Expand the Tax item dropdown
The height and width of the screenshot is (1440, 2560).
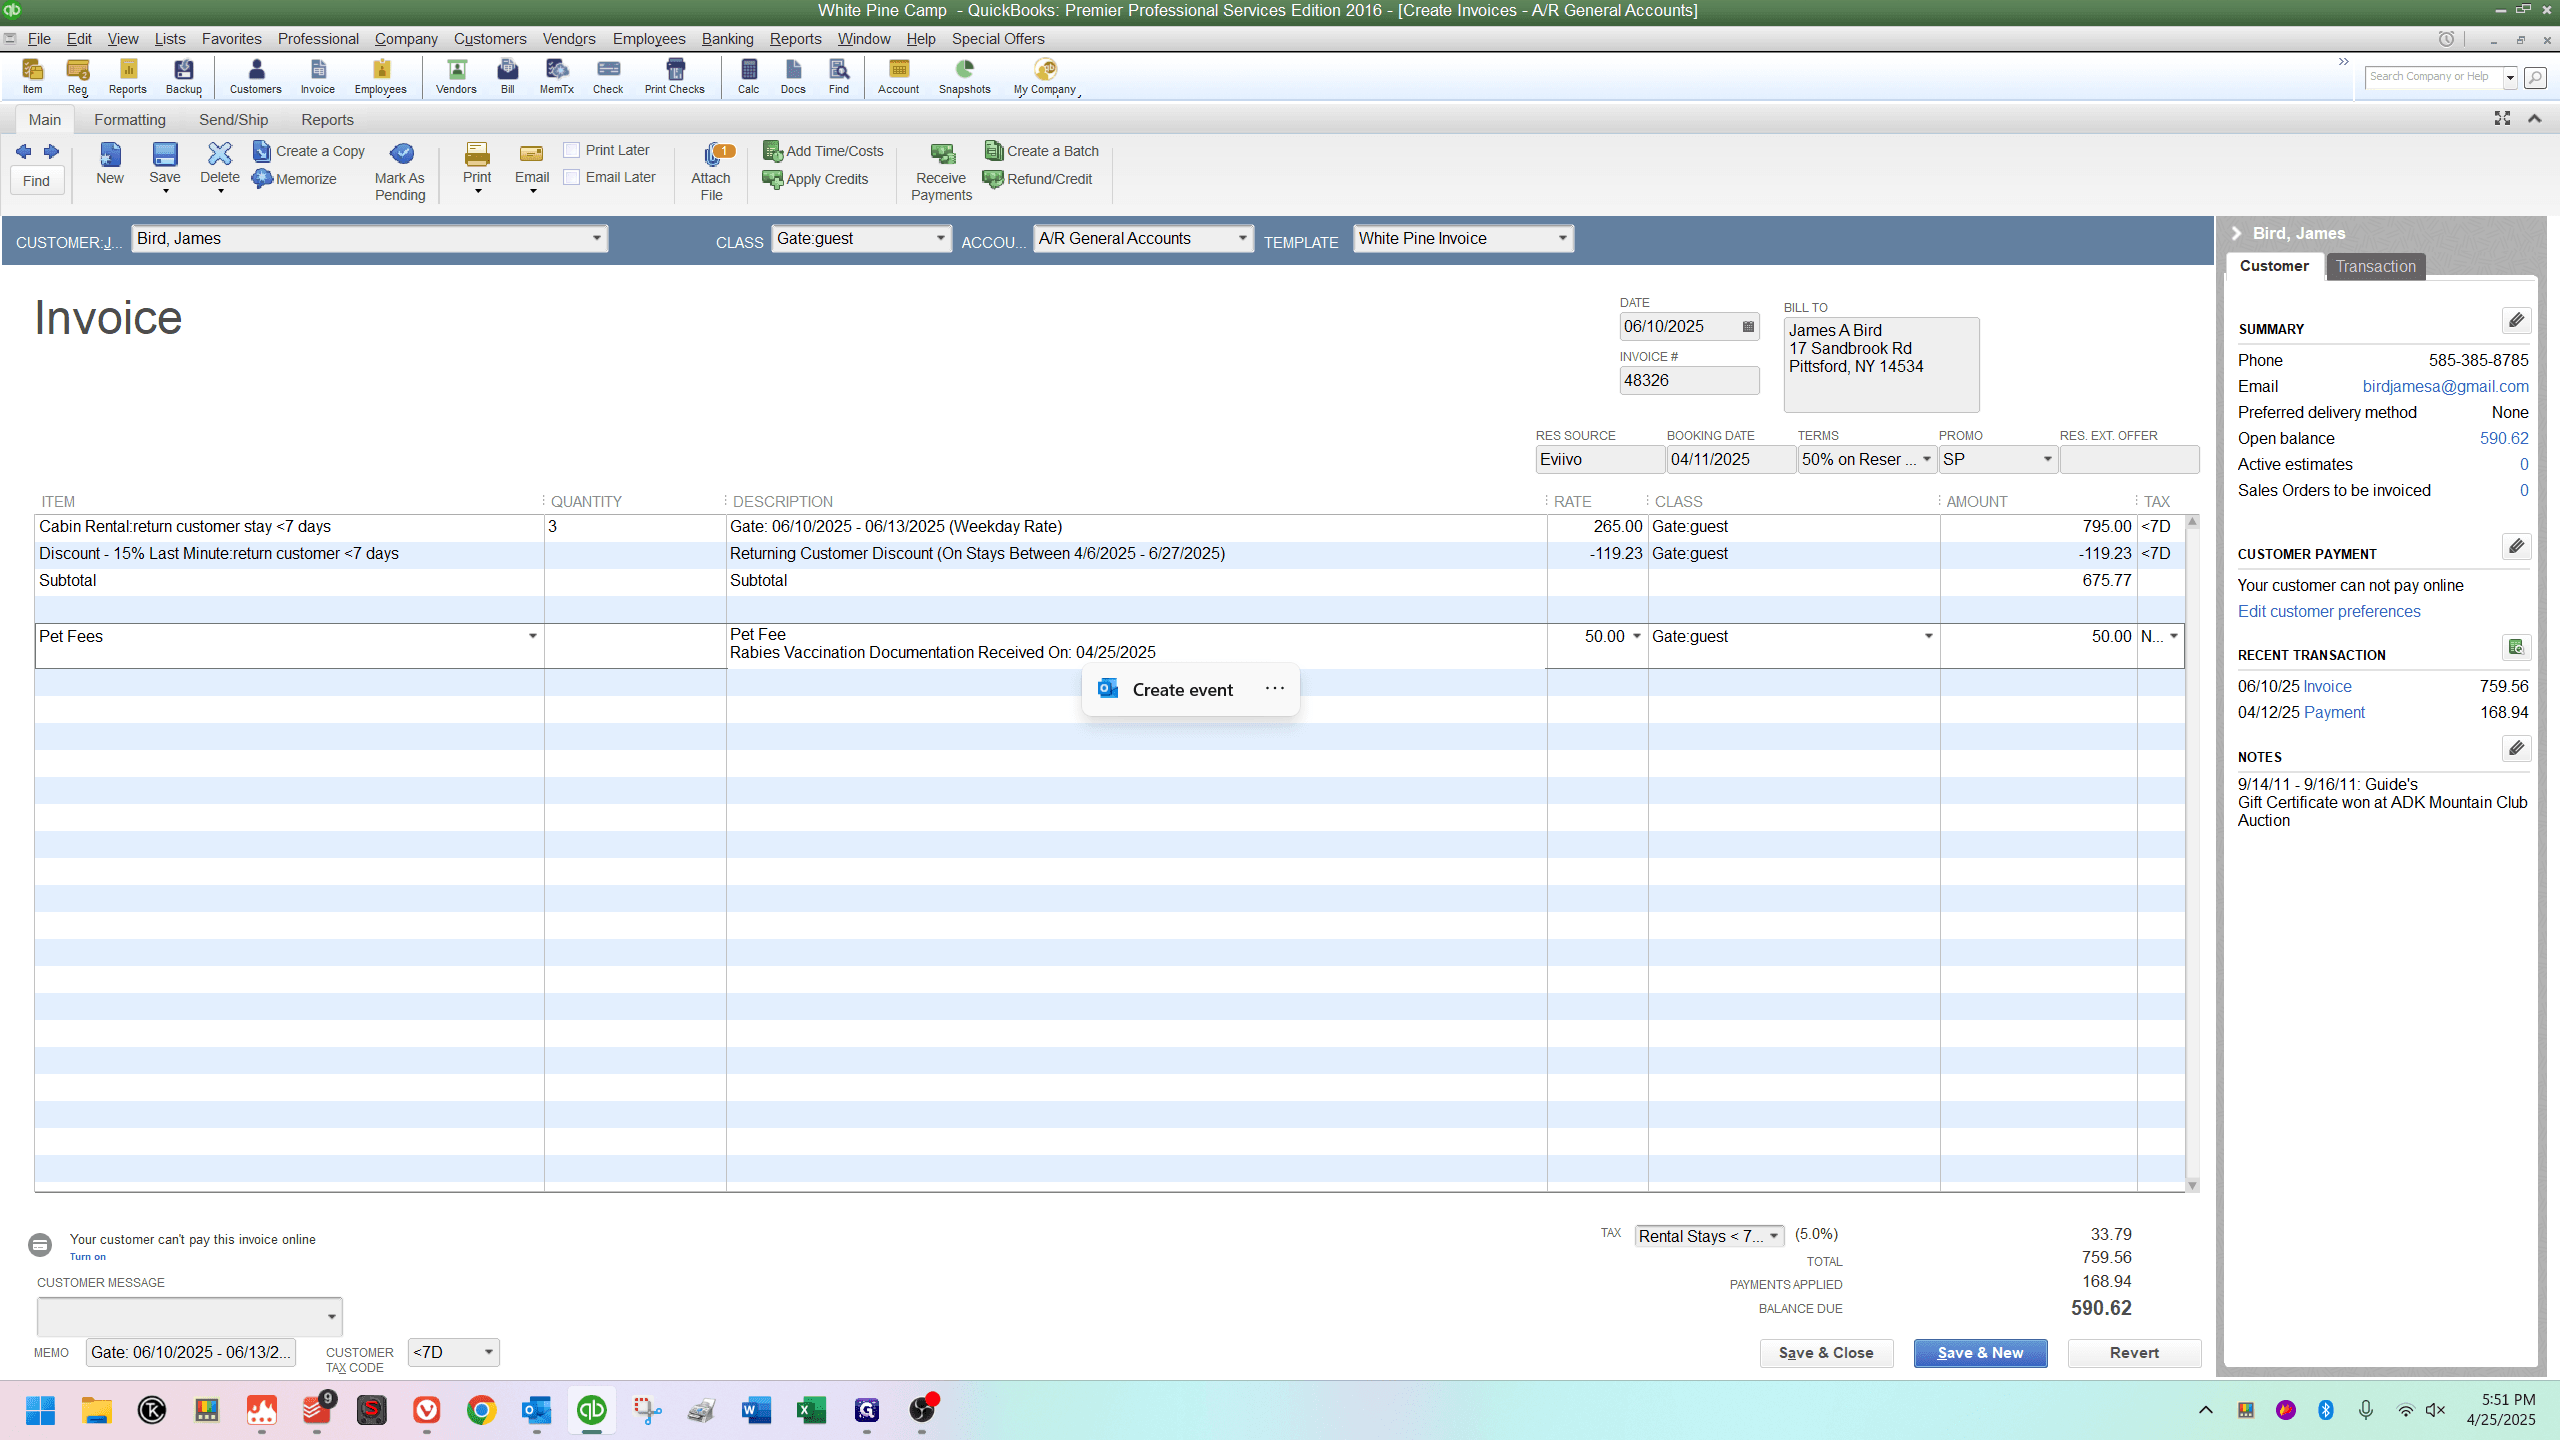point(1774,1237)
